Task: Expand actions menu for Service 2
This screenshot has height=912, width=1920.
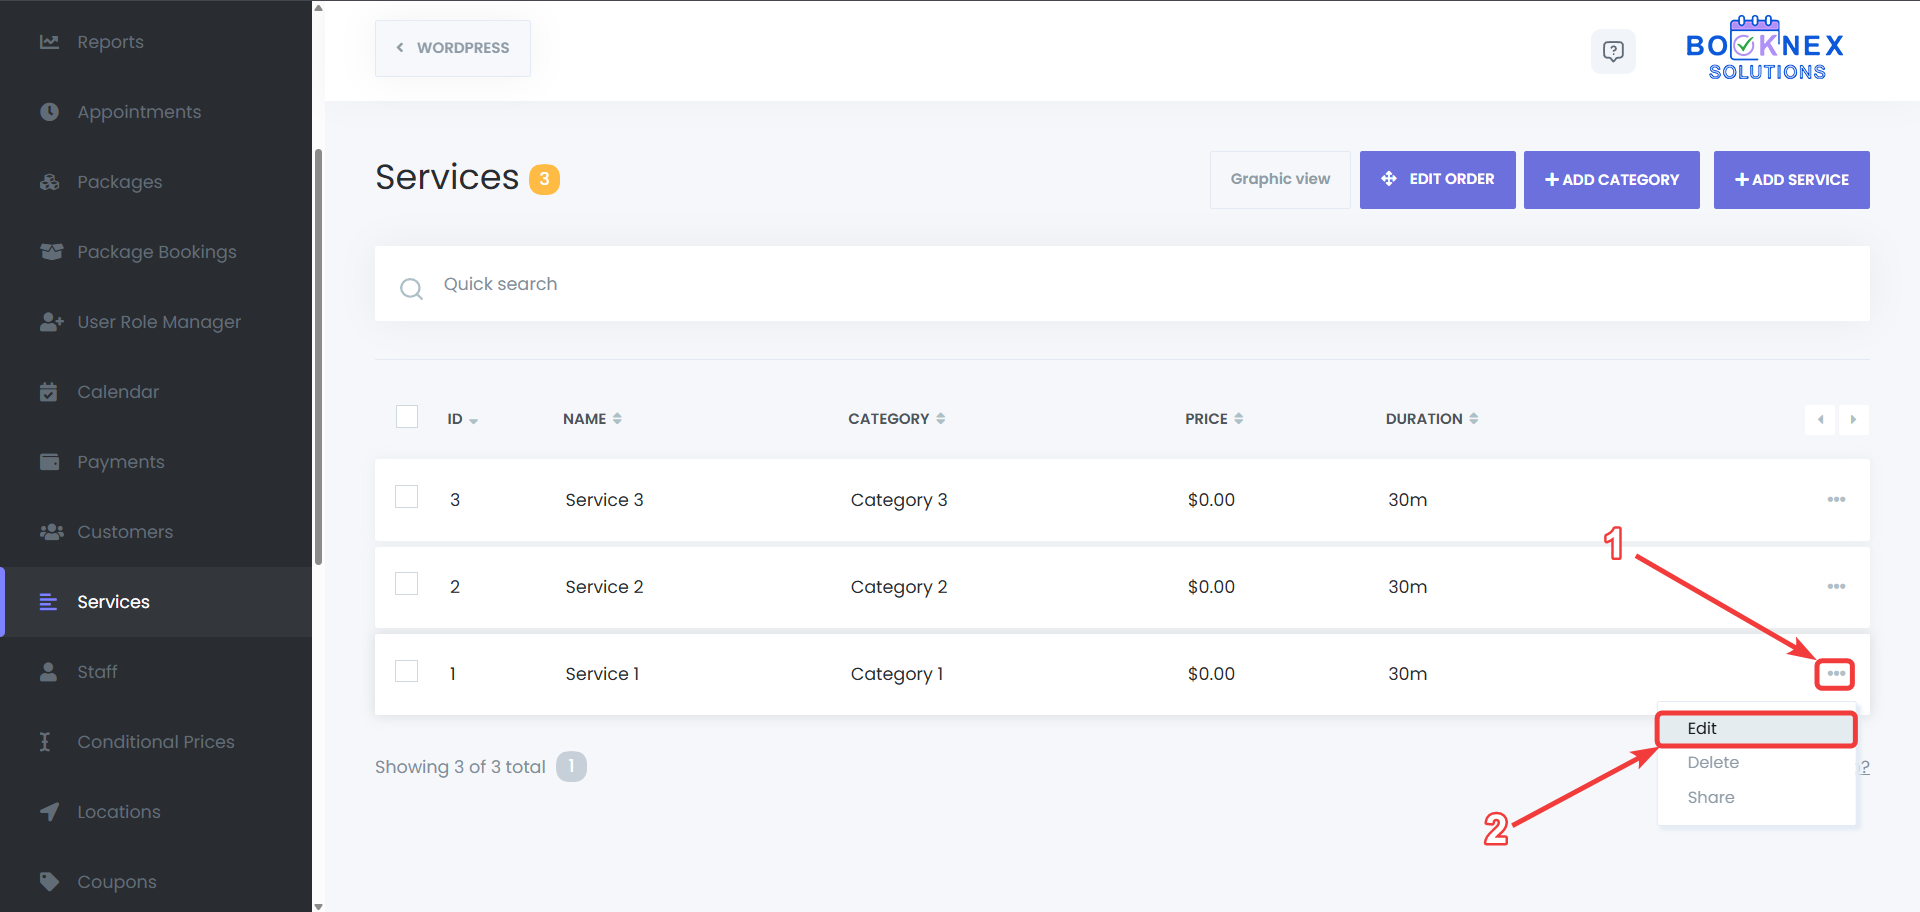Action: 1836,586
